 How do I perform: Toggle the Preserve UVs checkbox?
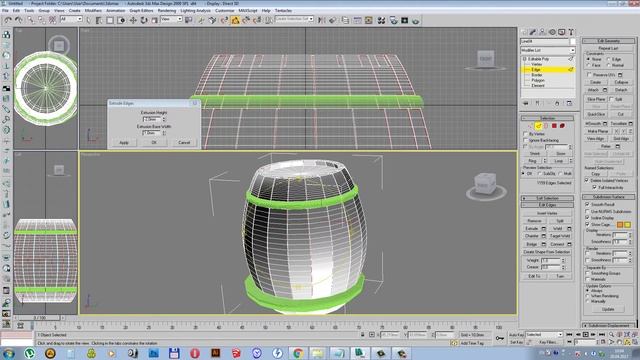point(589,75)
